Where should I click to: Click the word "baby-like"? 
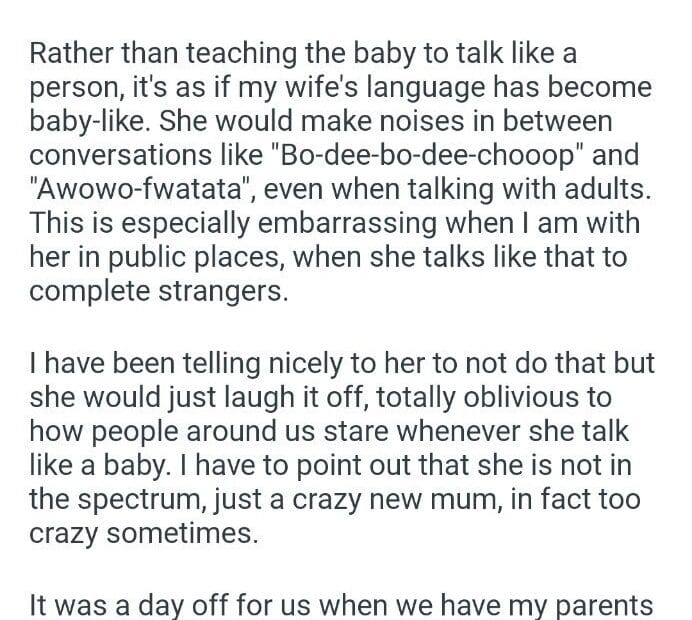86,122
